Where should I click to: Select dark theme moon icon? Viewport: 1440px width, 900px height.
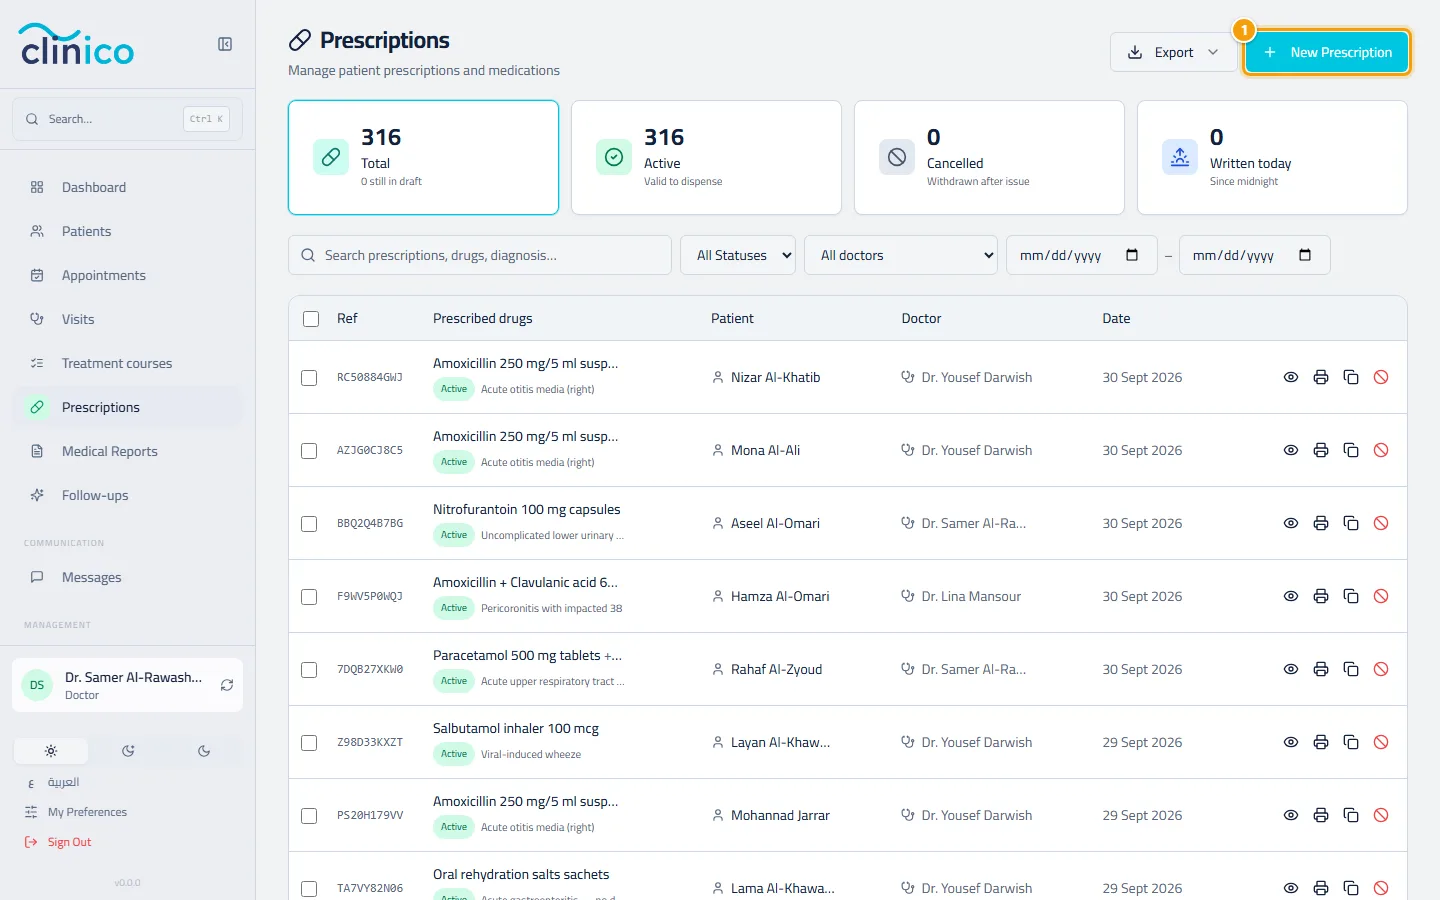coord(204,751)
